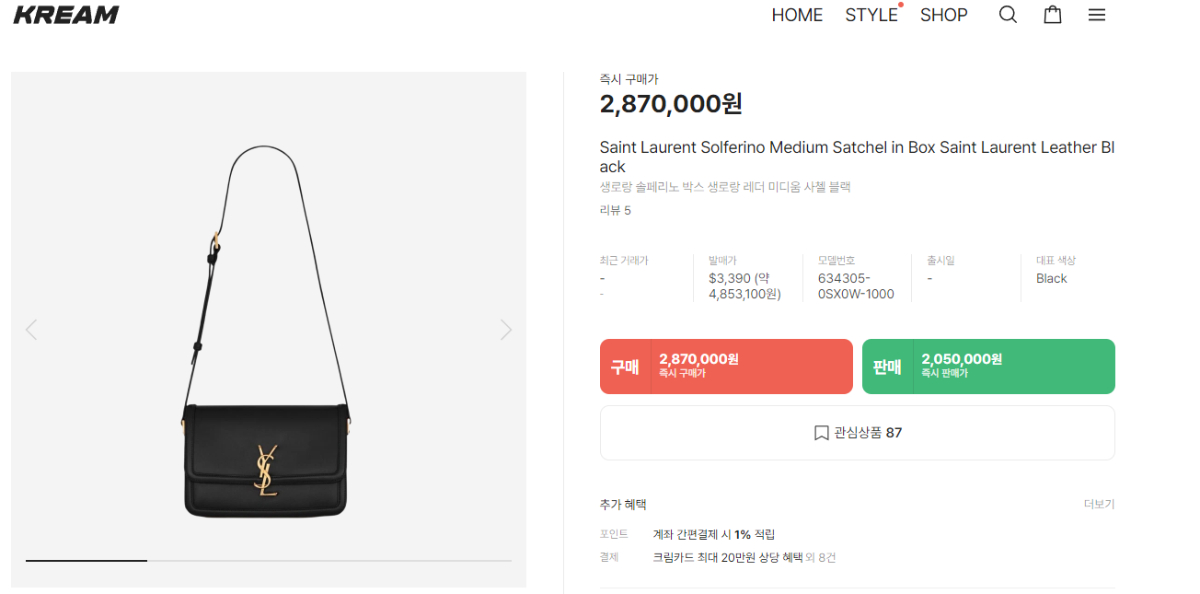Open the hamburger menu icon

click(1097, 15)
